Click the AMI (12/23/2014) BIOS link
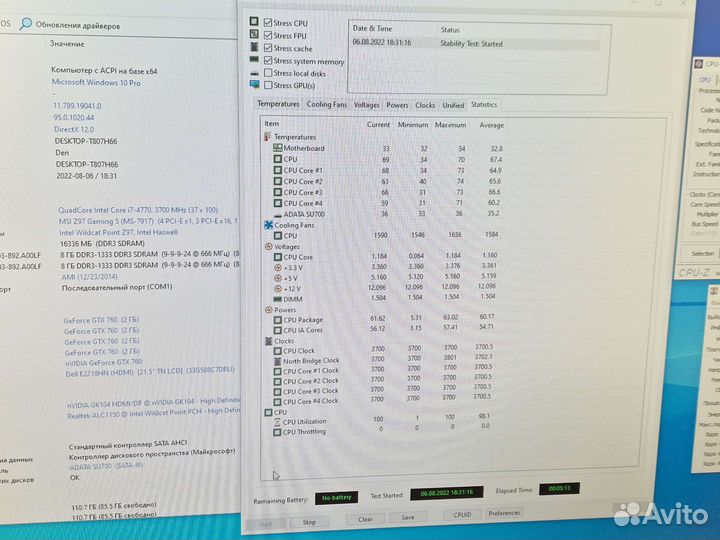 (x=90, y=277)
